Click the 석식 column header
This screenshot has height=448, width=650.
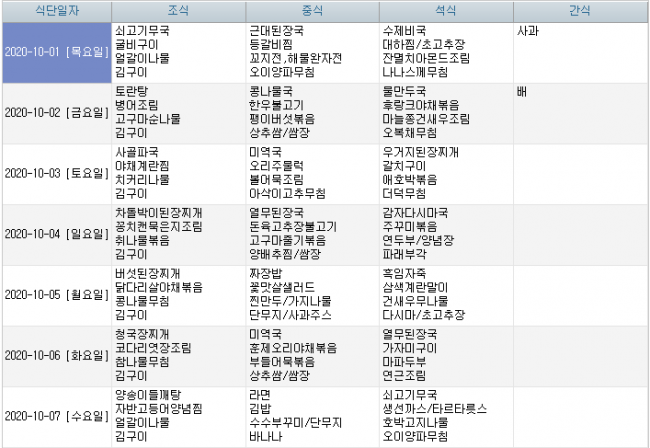coord(445,12)
